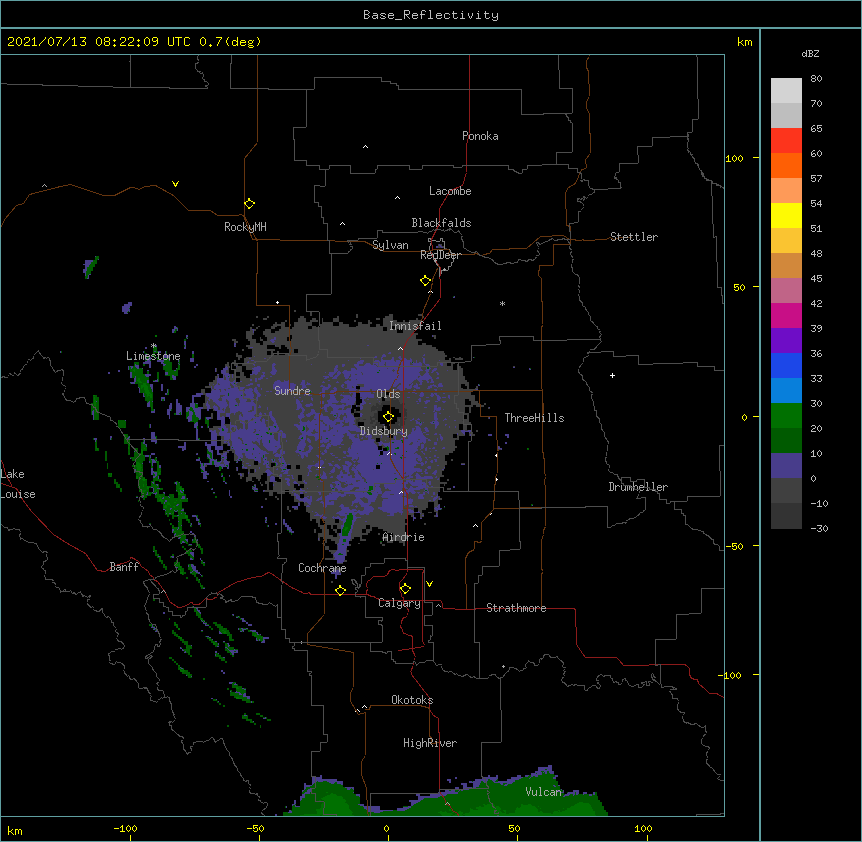The width and height of the screenshot is (862, 842).
Task: Click the white plus marker west of Drumheller
Action: [612, 375]
